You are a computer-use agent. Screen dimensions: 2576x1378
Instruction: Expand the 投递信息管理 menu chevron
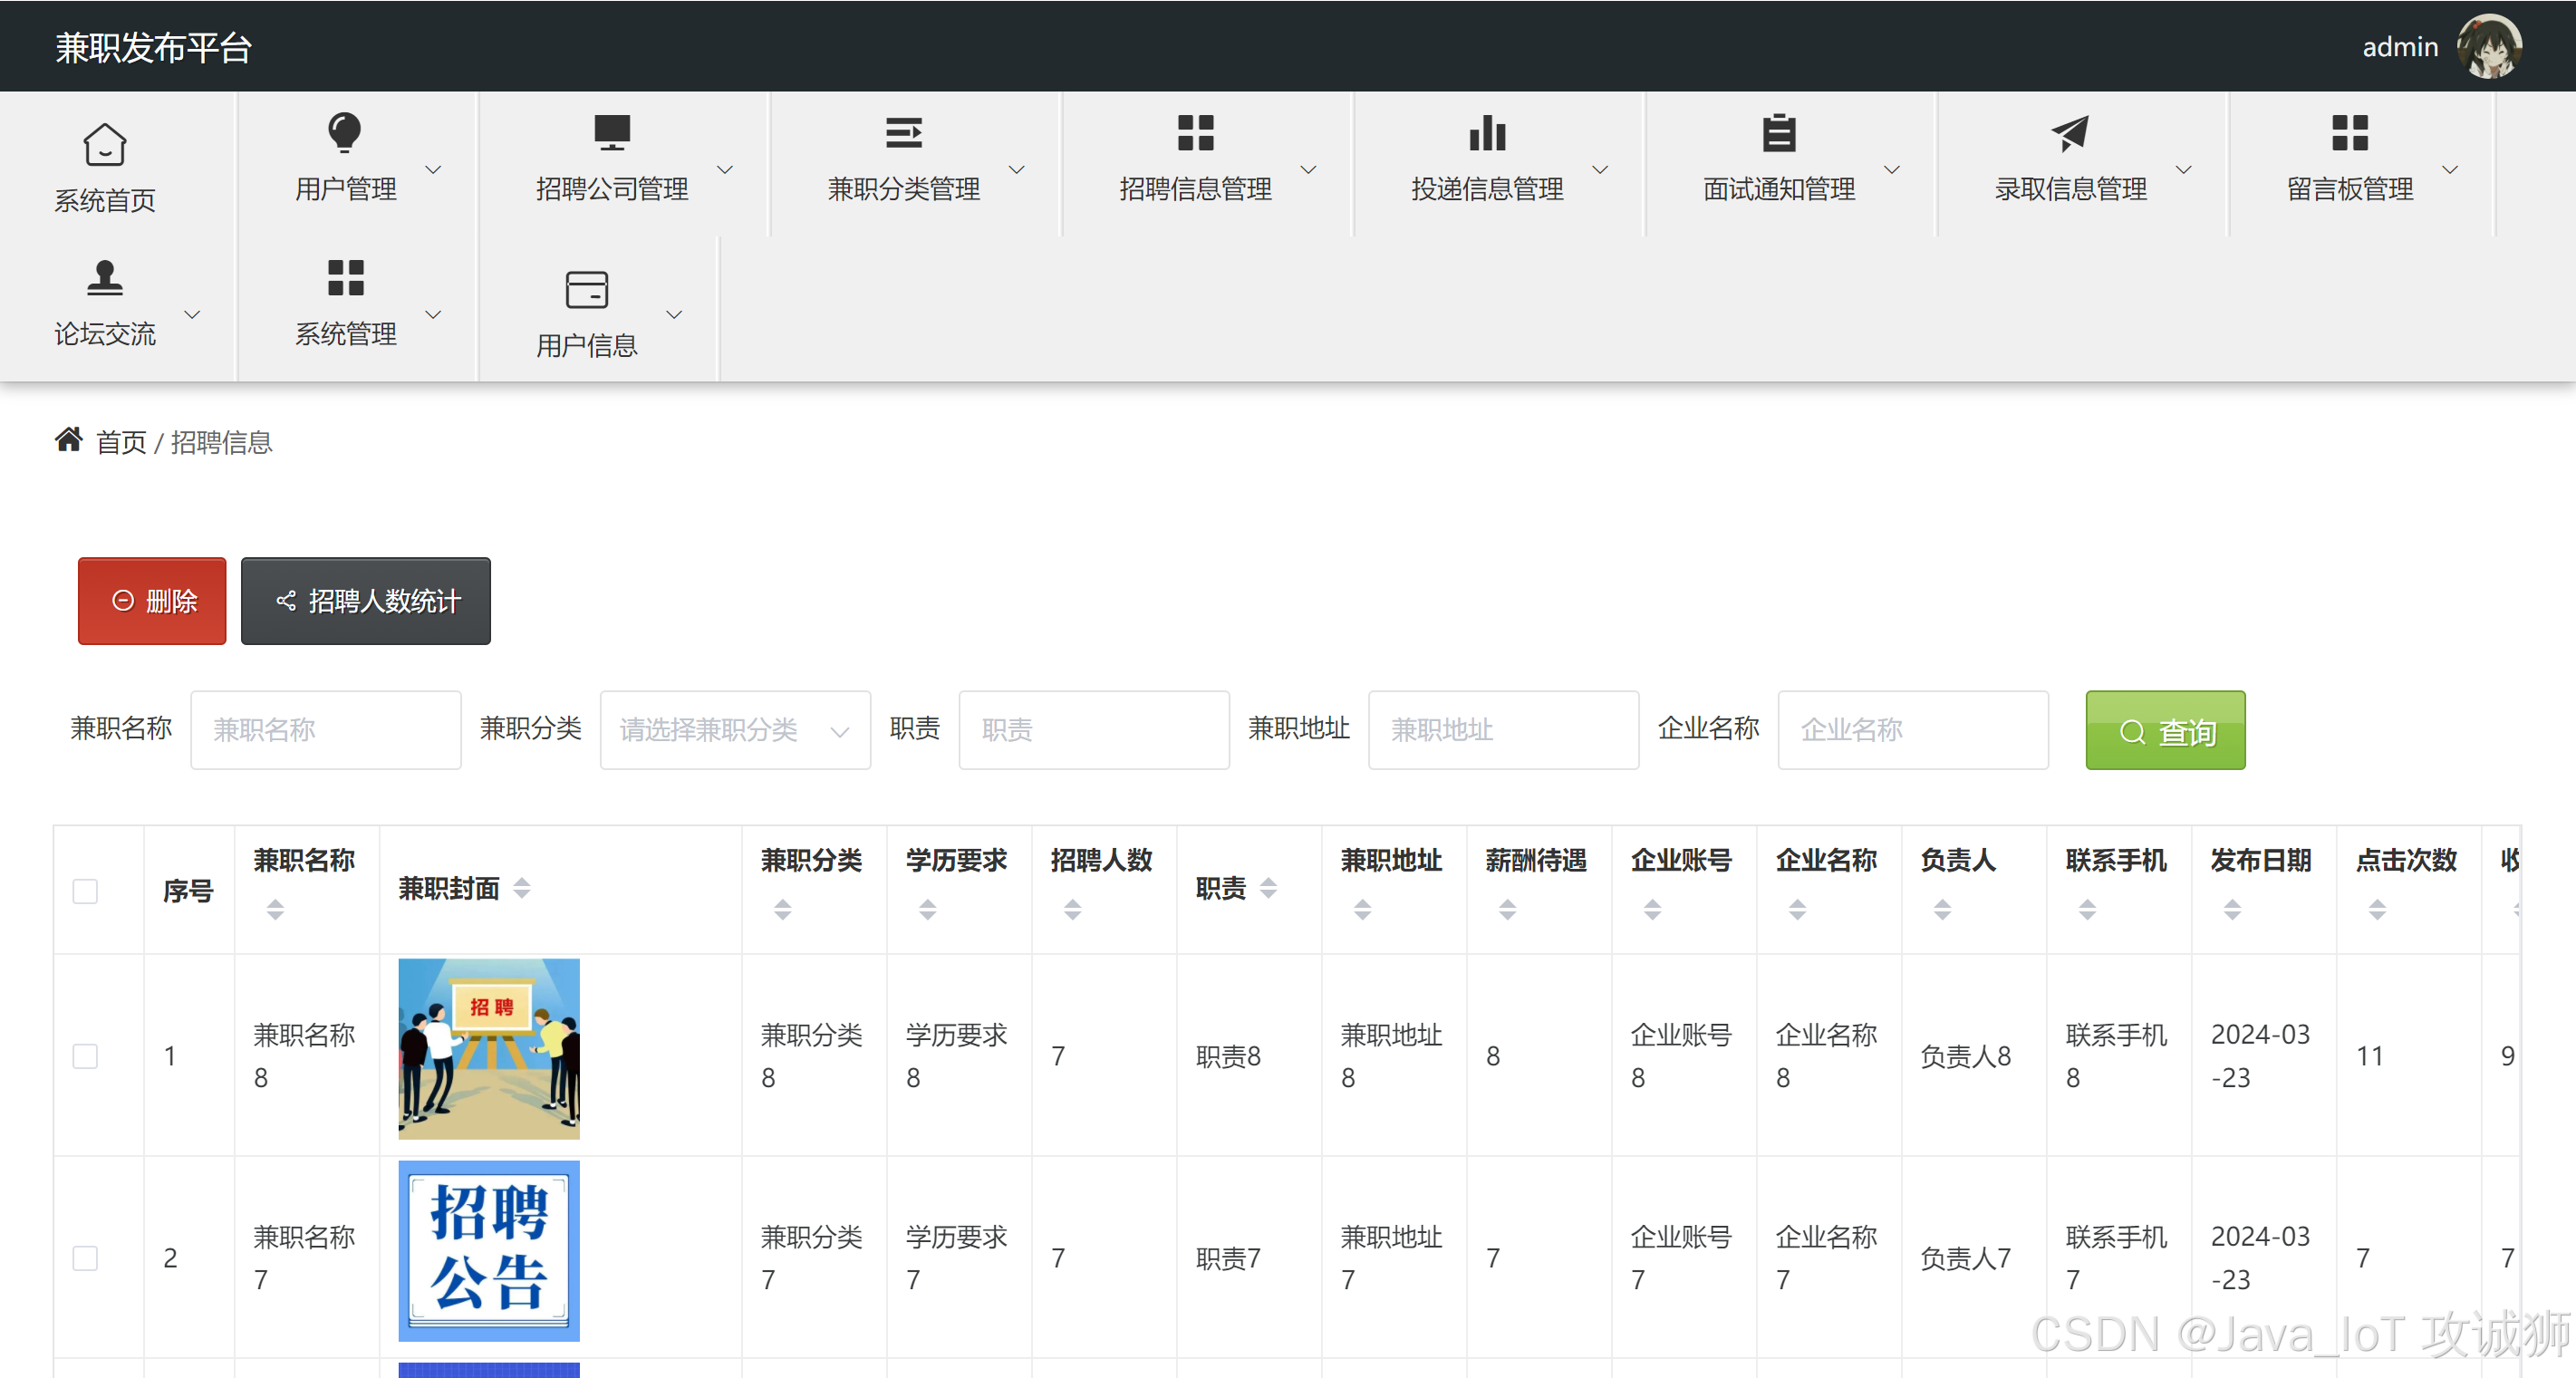click(1600, 170)
